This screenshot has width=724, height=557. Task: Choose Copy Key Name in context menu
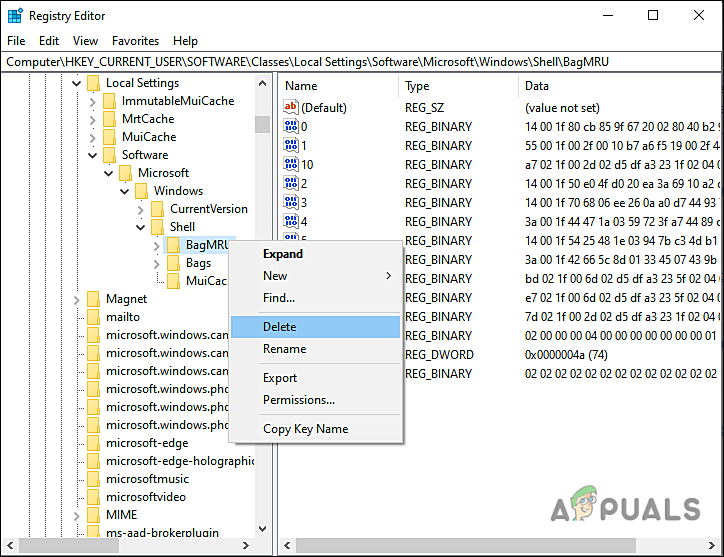[315, 429]
